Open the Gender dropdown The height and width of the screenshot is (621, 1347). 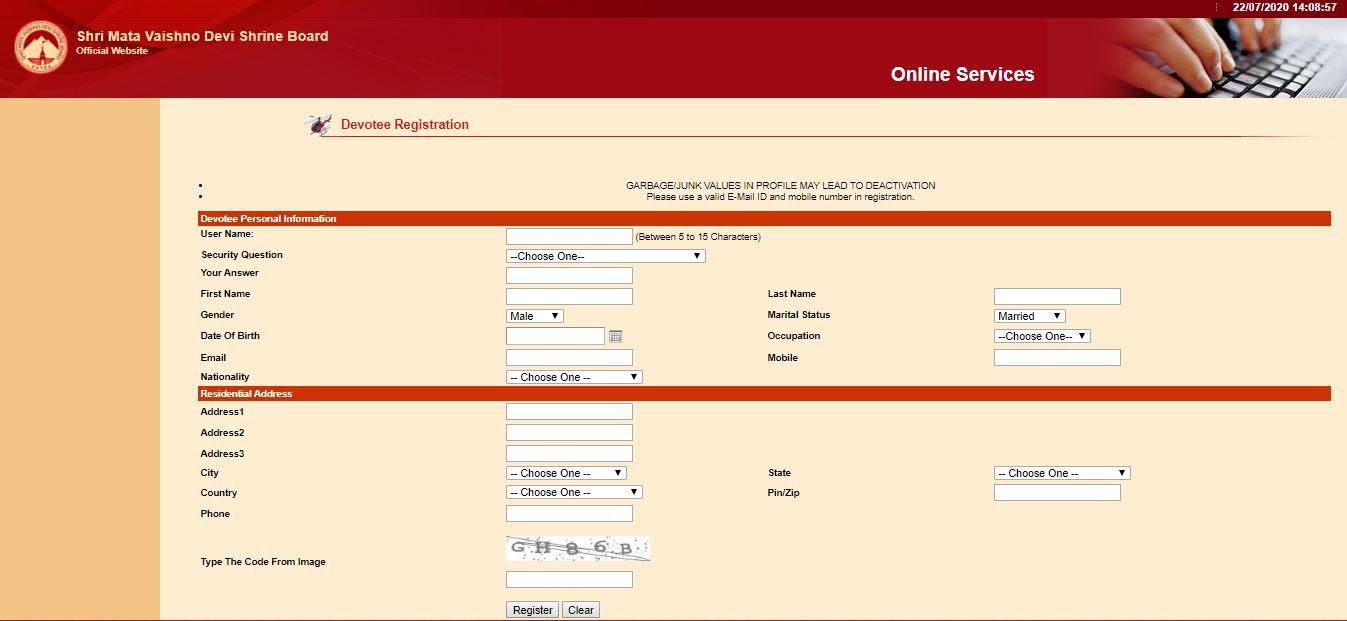pyautogui.click(x=535, y=316)
